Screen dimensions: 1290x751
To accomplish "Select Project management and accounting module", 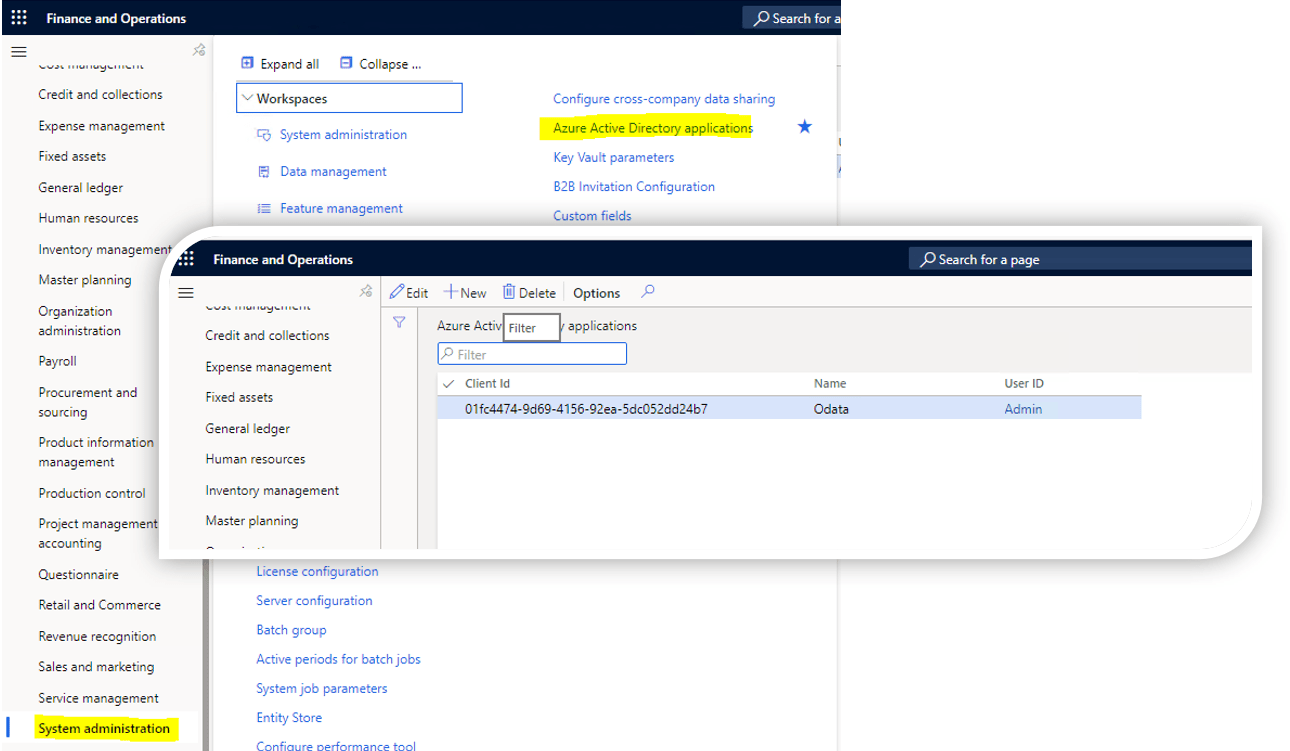I will click(98, 533).
